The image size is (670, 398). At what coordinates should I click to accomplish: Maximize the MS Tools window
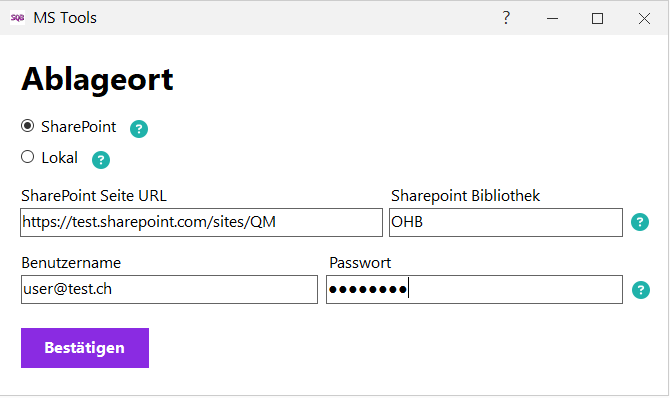[597, 18]
